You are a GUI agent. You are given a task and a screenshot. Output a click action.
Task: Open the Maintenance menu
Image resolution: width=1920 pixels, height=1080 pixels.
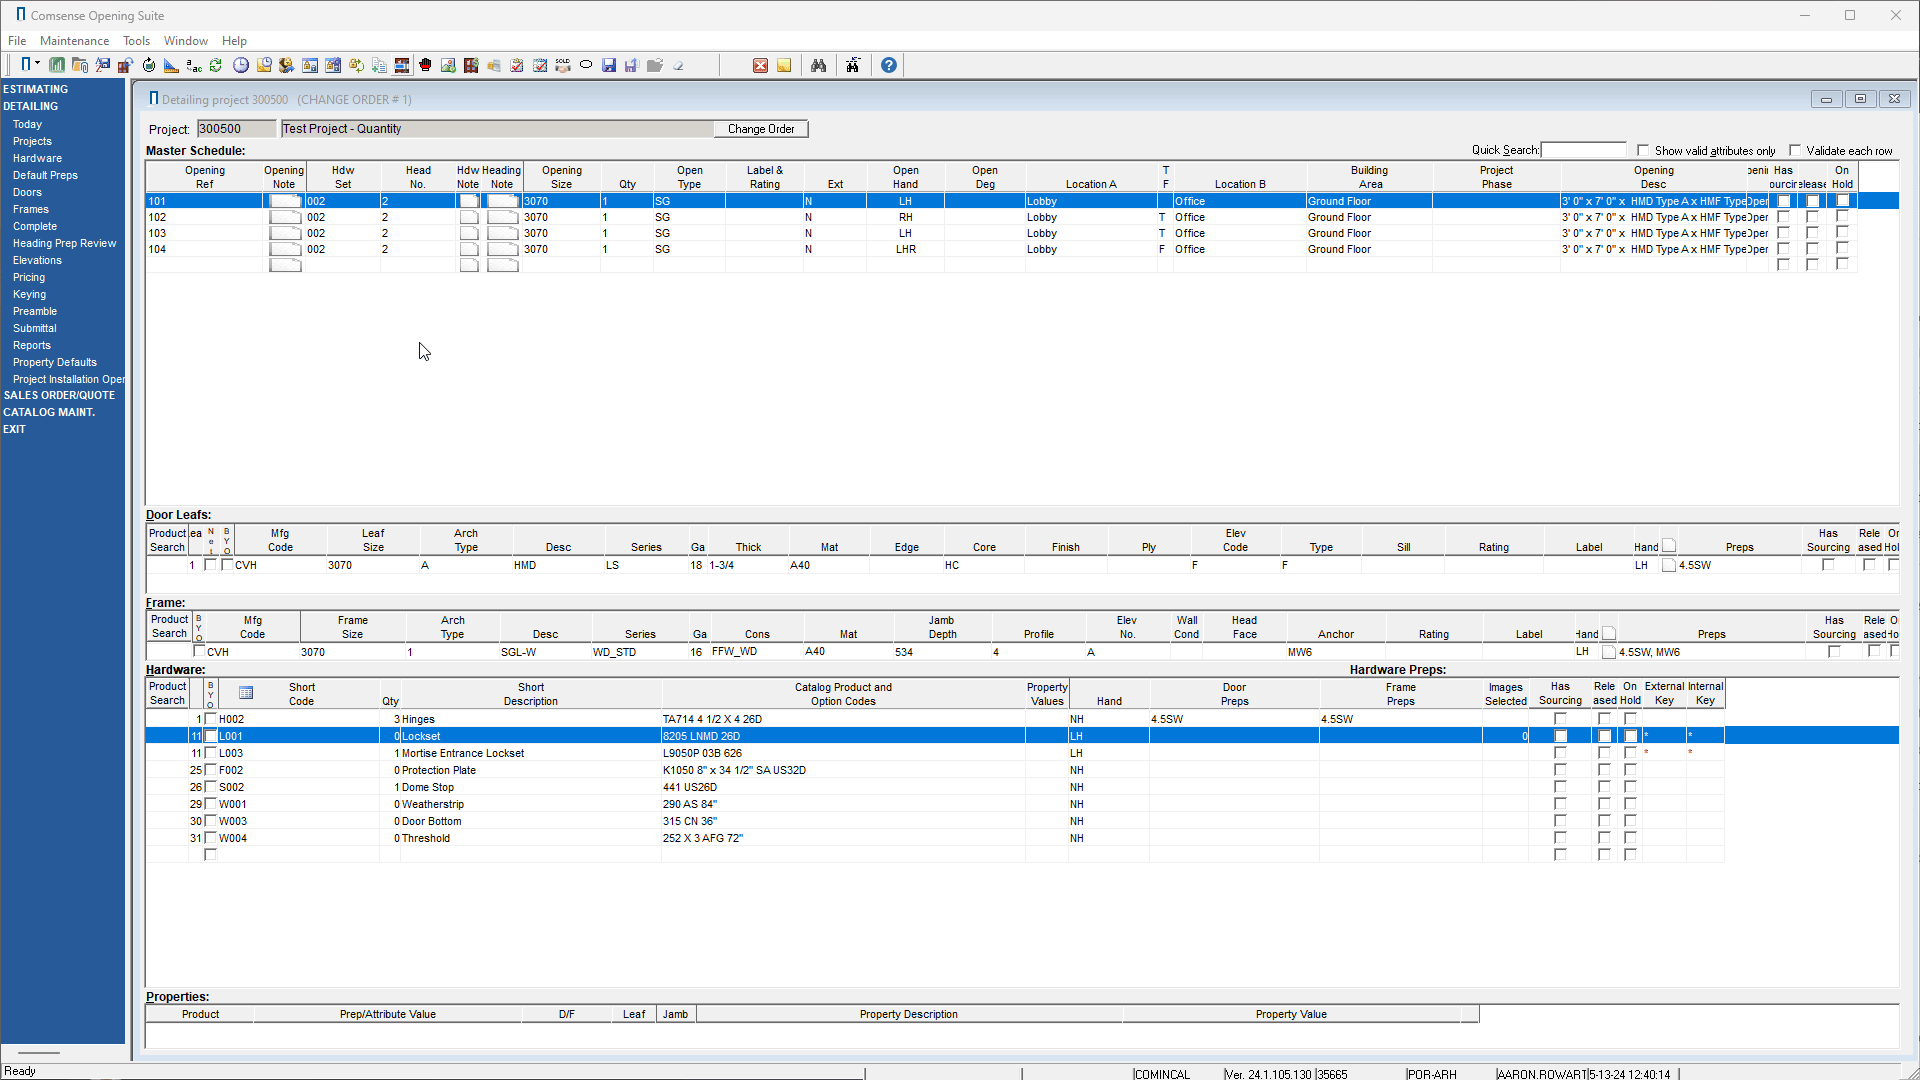coord(74,41)
